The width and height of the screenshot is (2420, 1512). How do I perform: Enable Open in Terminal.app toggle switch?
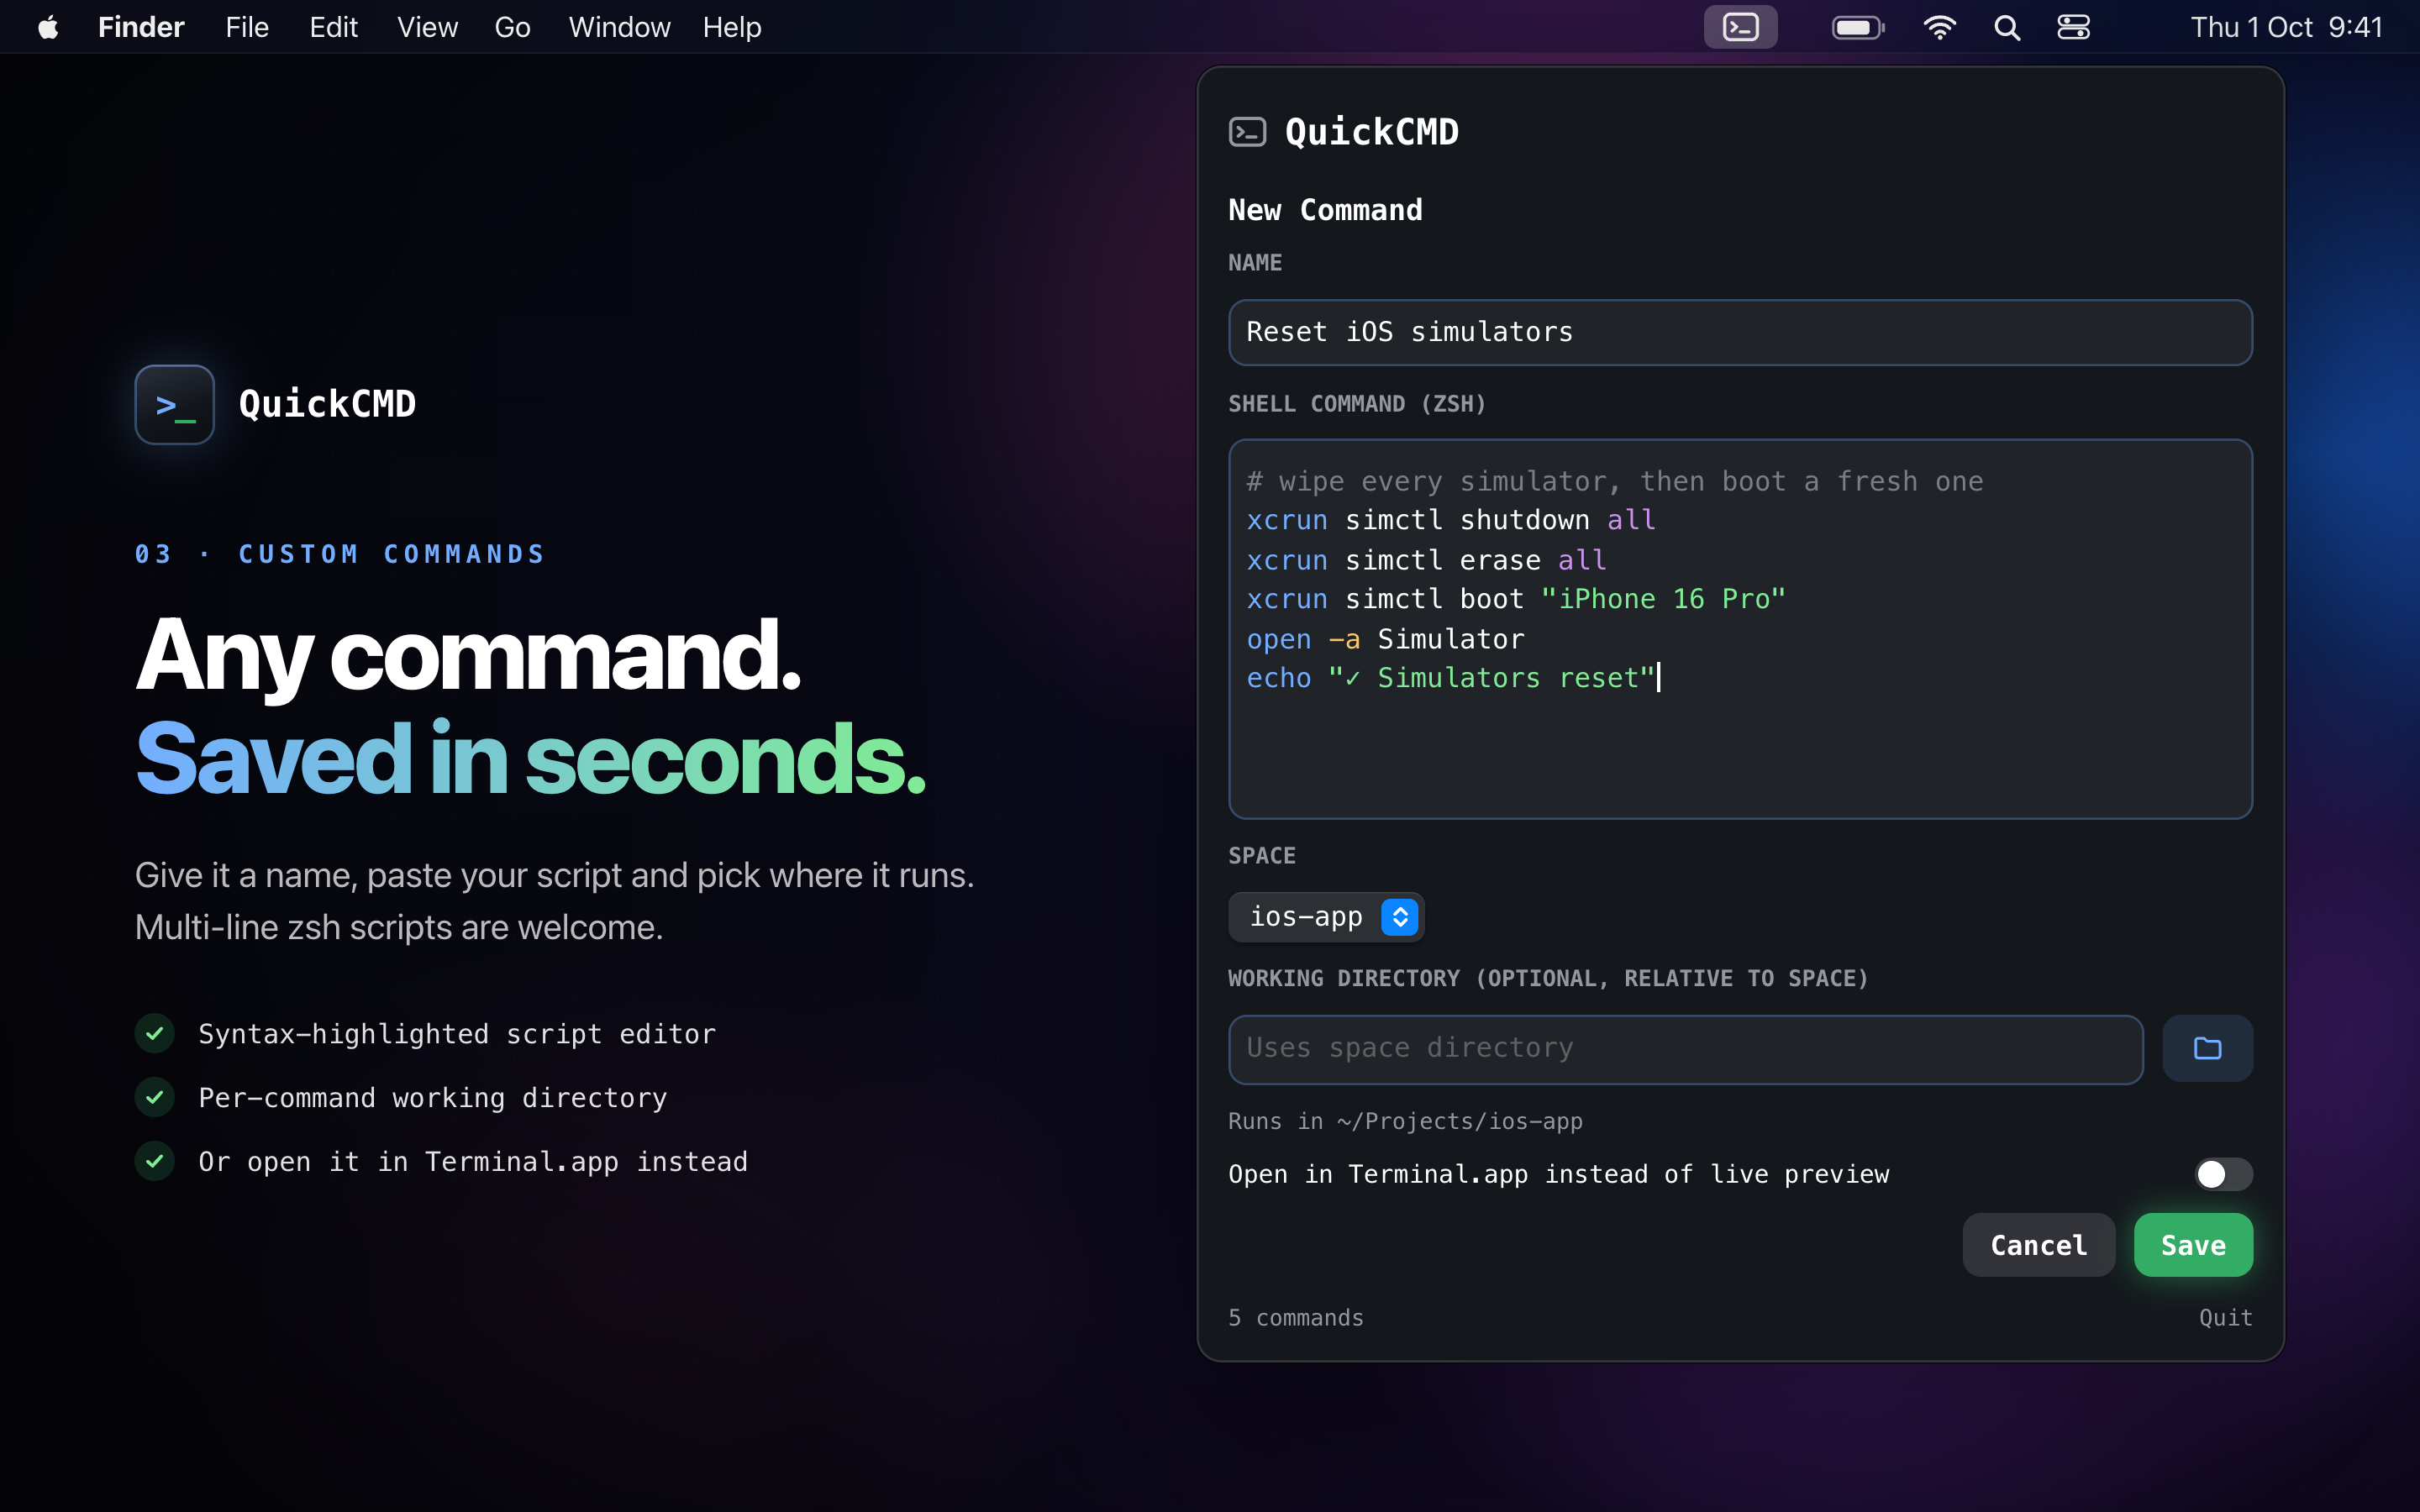pos(2223,1174)
